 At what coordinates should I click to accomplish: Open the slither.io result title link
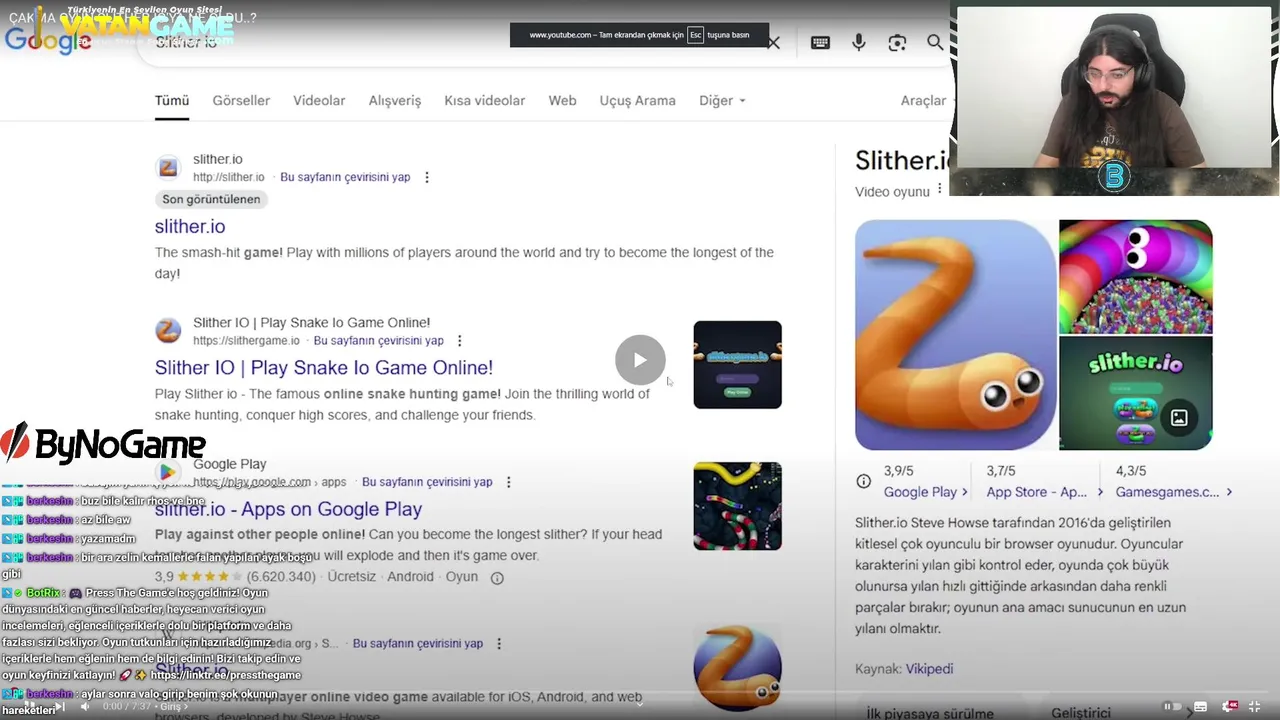point(190,226)
